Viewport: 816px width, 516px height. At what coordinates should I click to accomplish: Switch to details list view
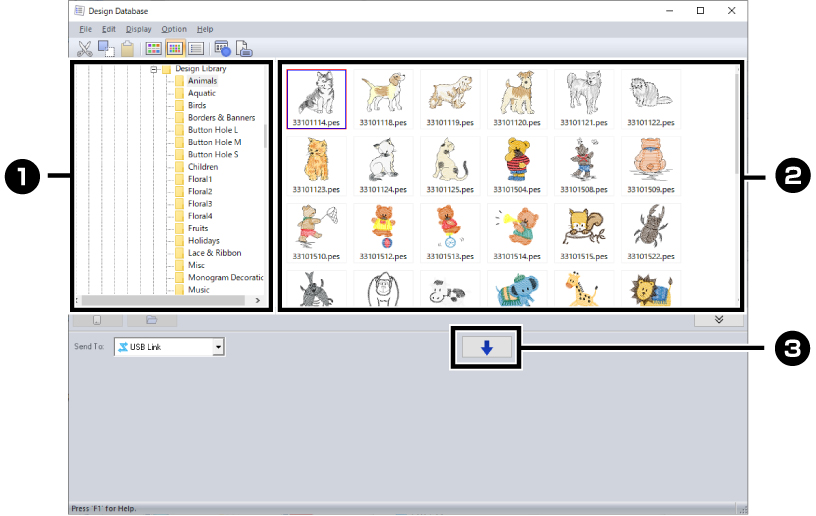(196, 47)
